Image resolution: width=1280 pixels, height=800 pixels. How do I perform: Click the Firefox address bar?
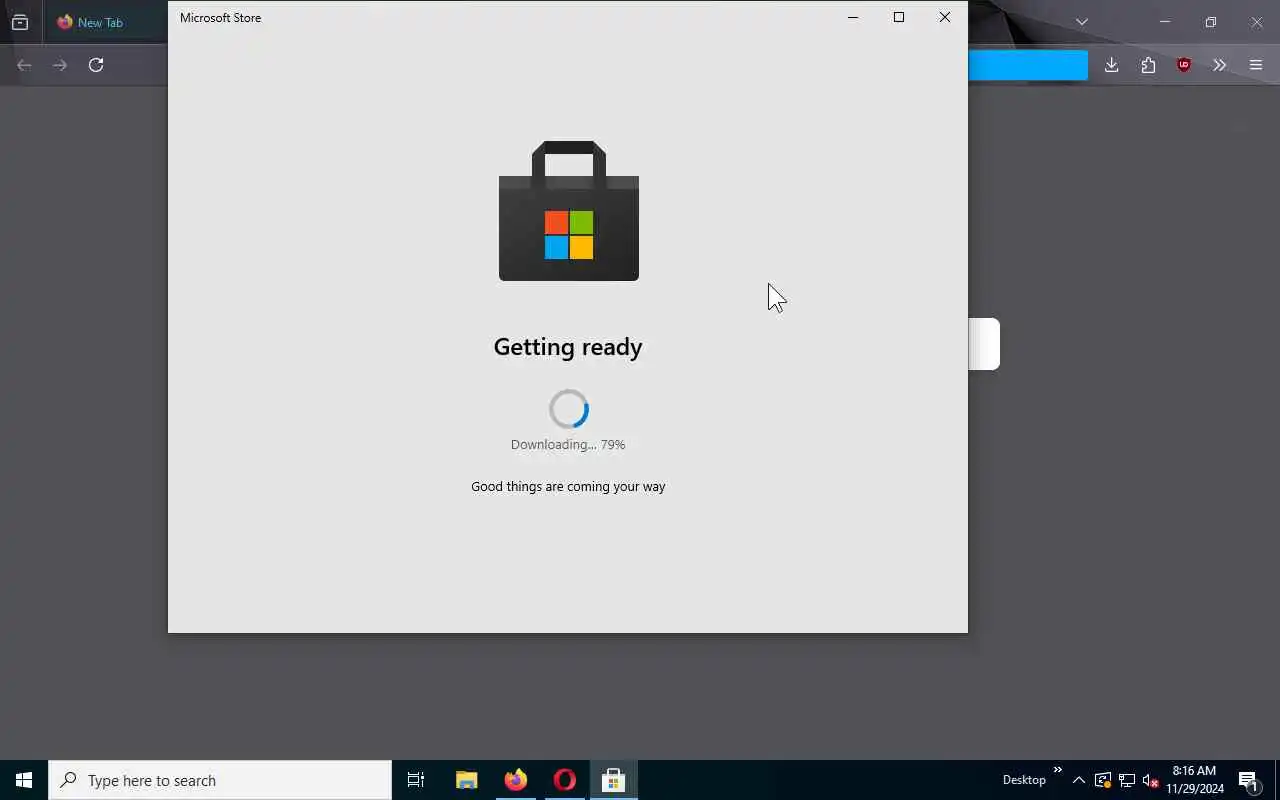1028,65
